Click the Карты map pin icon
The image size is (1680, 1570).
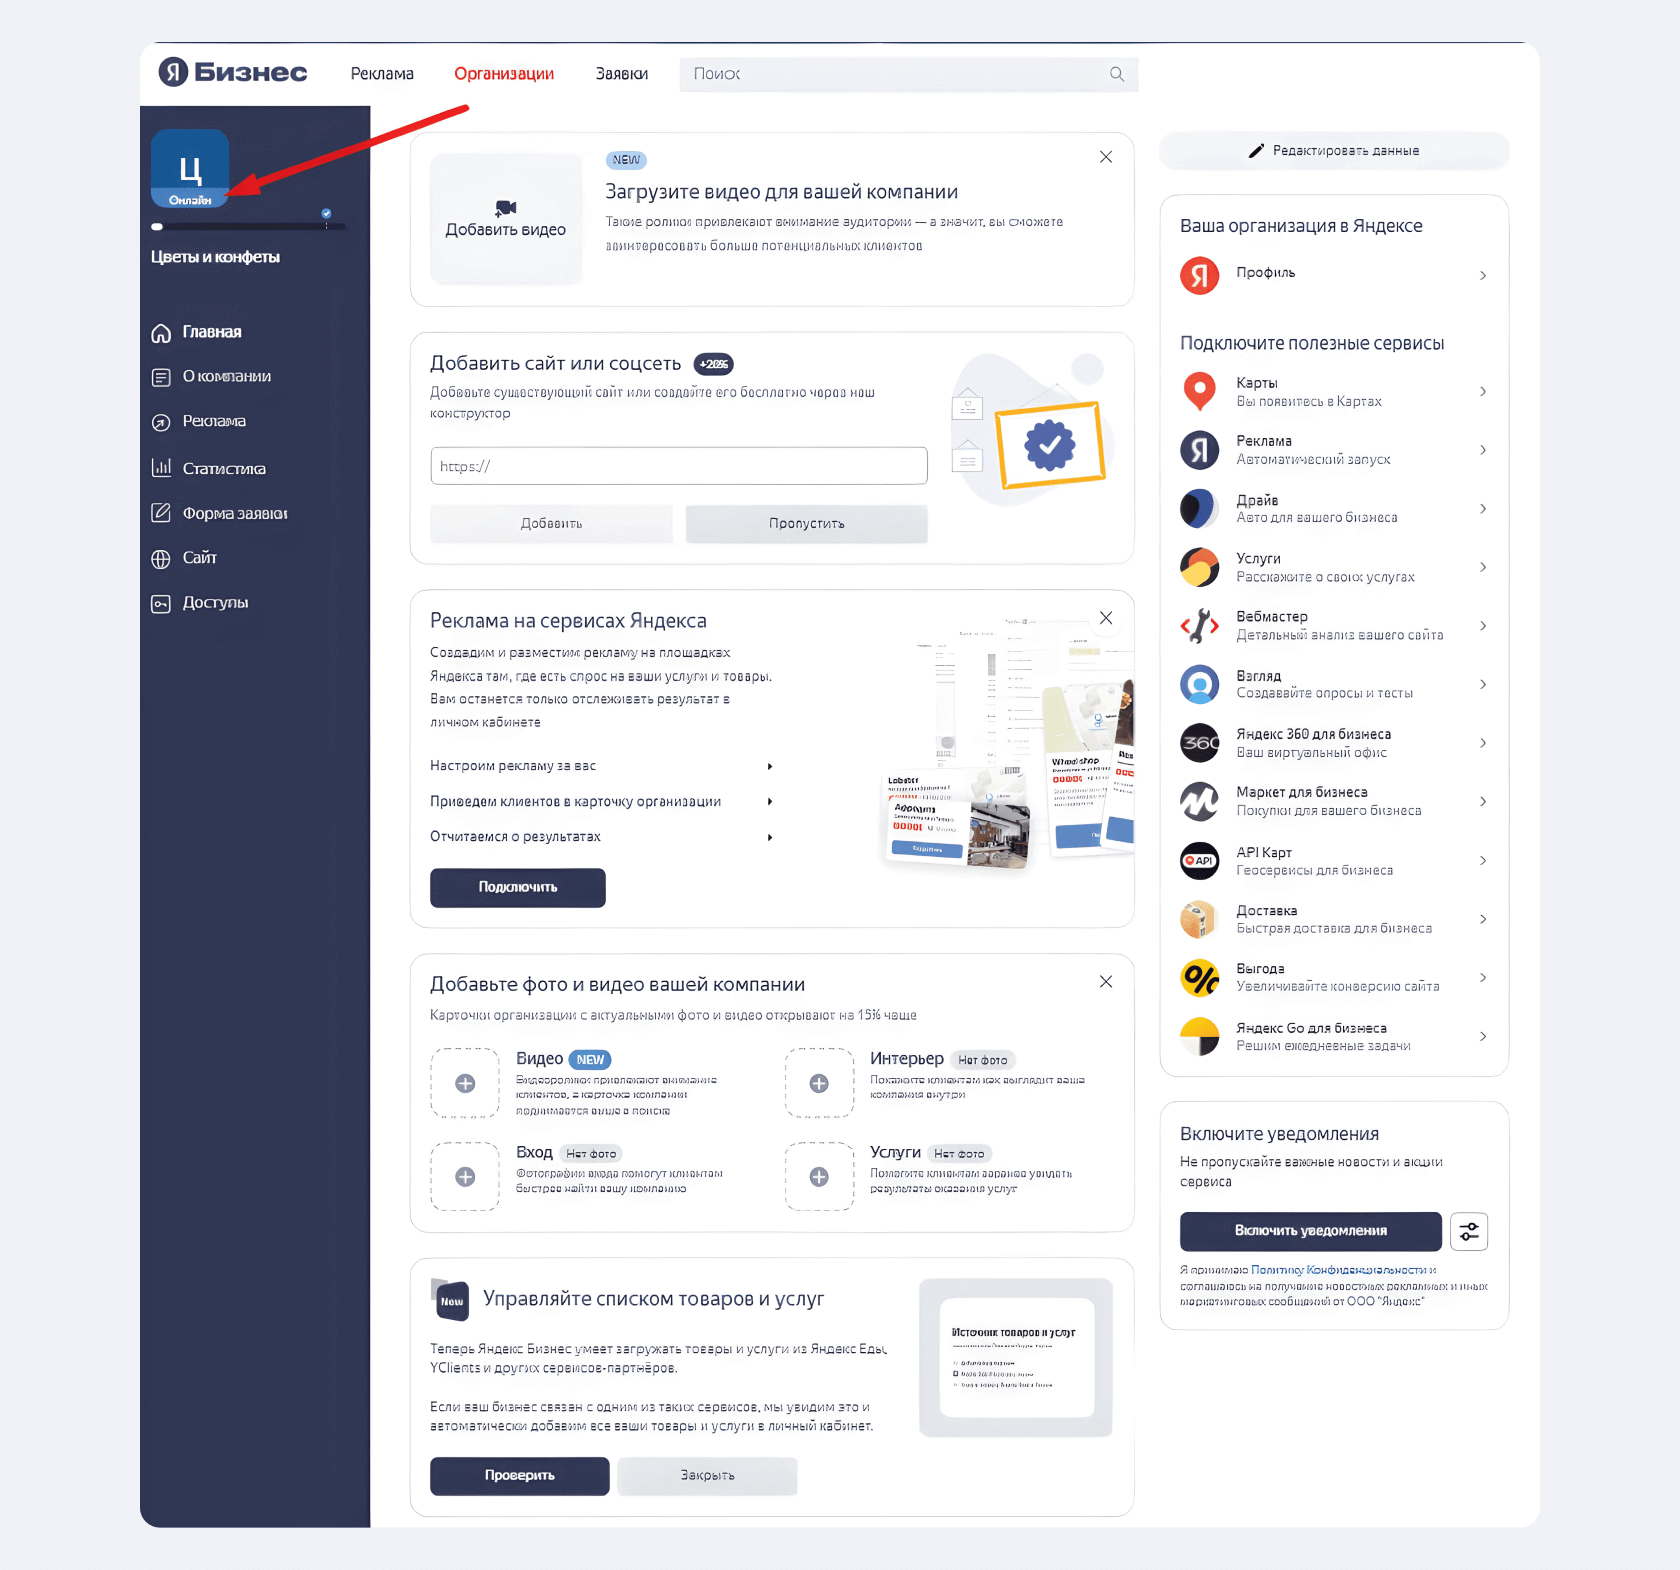(1200, 391)
